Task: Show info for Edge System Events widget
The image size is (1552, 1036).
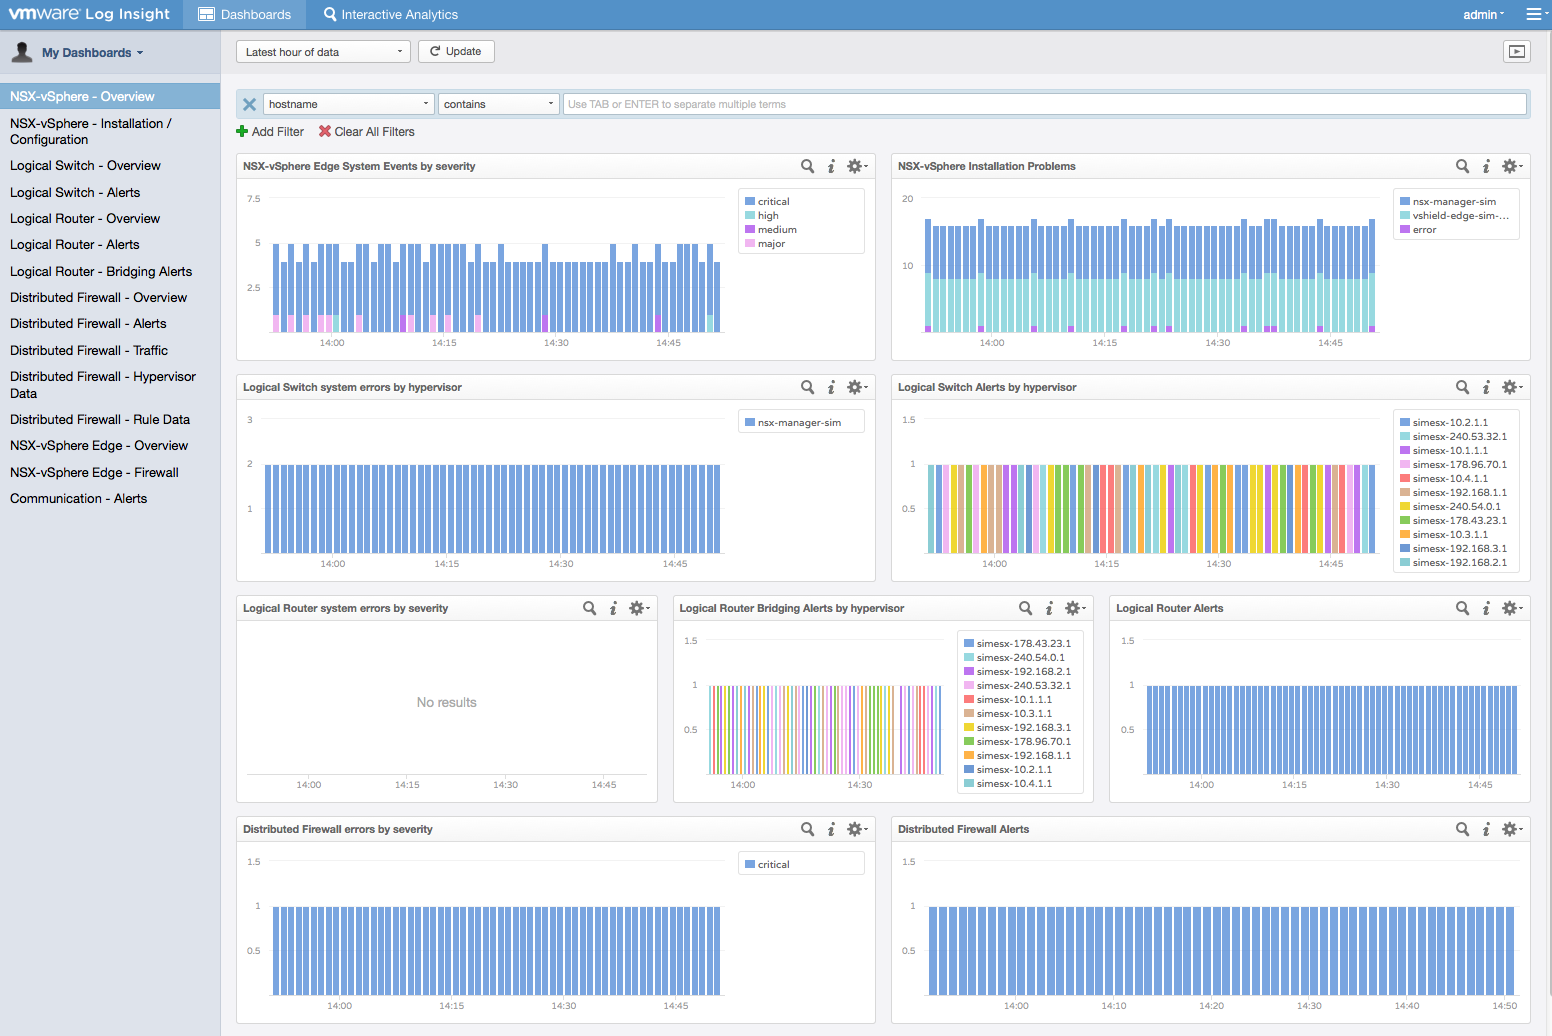Action: tap(831, 166)
